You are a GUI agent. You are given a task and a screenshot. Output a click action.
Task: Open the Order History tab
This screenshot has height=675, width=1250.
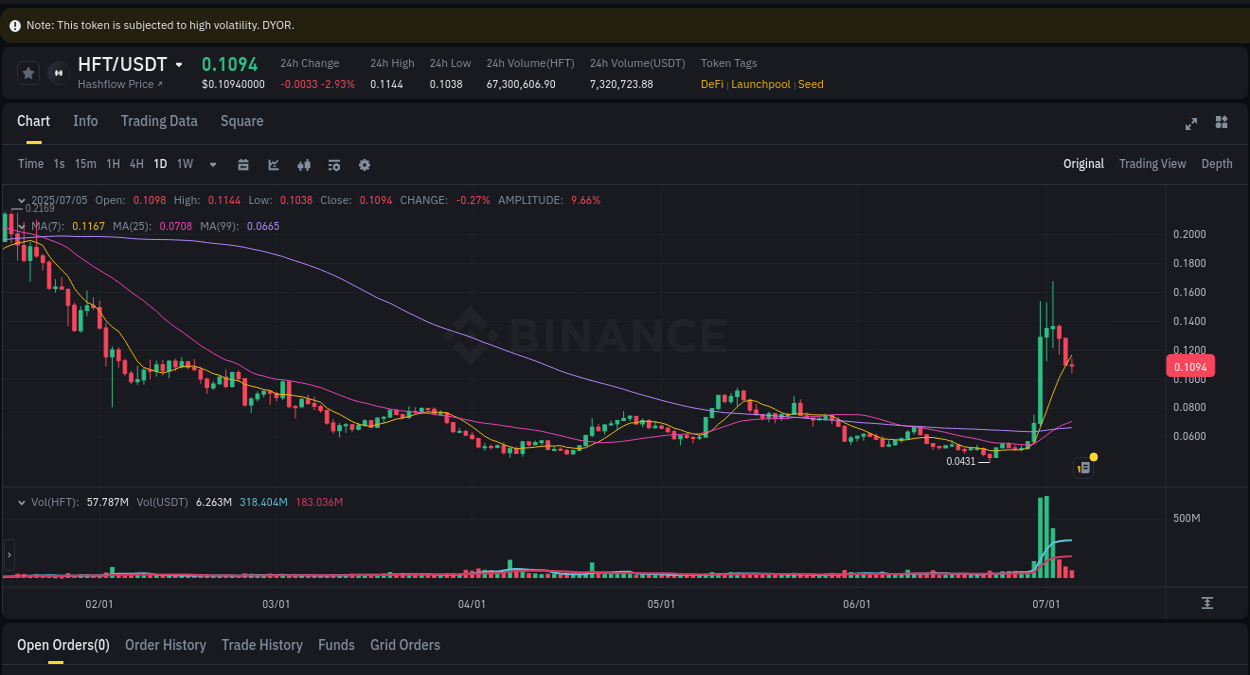[x=165, y=645]
